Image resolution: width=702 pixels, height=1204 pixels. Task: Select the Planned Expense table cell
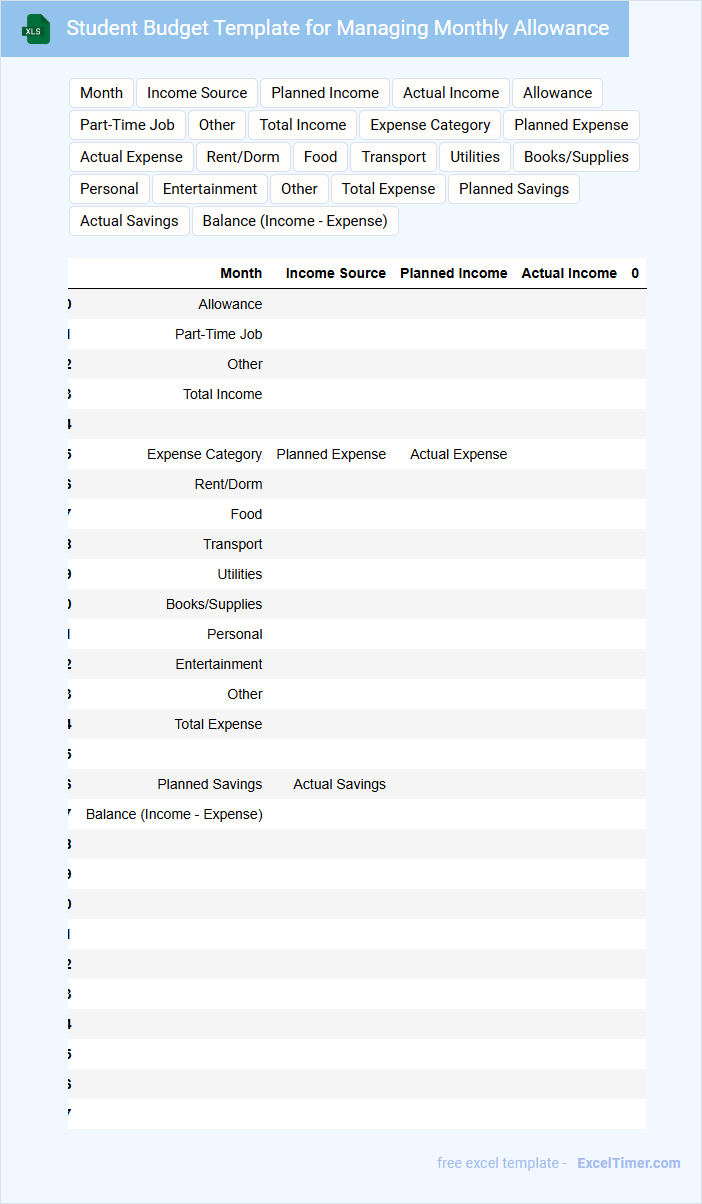click(331, 454)
